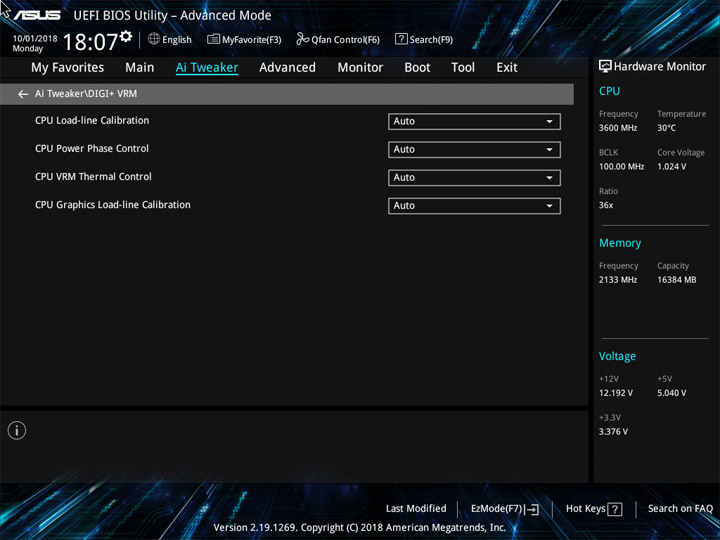Open CPU Power Phase Control dropdown
The image size is (720, 540).
point(474,150)
